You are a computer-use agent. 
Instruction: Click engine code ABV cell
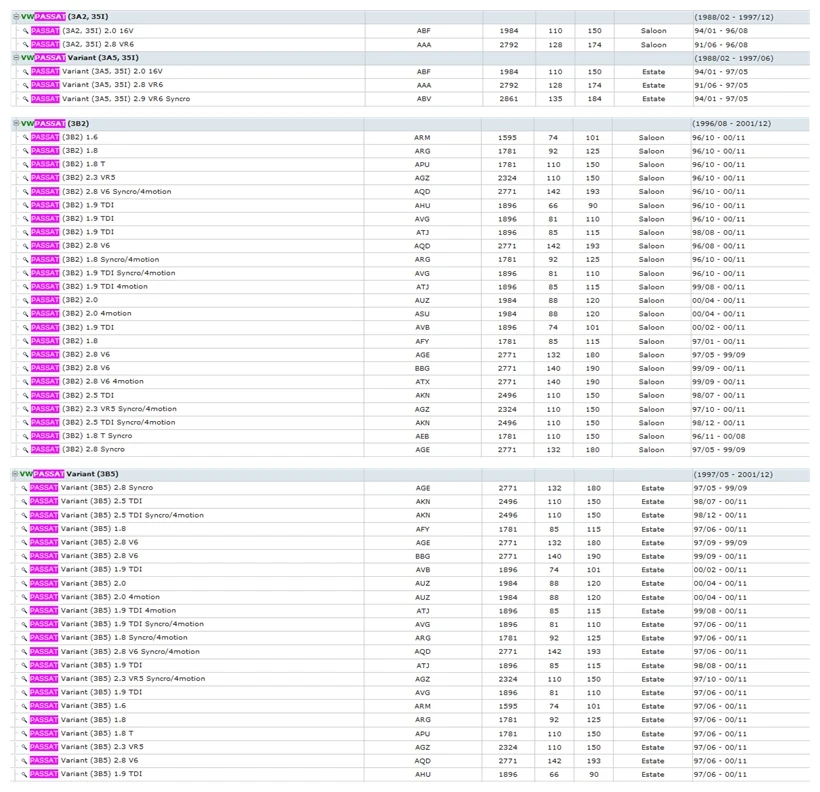[424, 99]
